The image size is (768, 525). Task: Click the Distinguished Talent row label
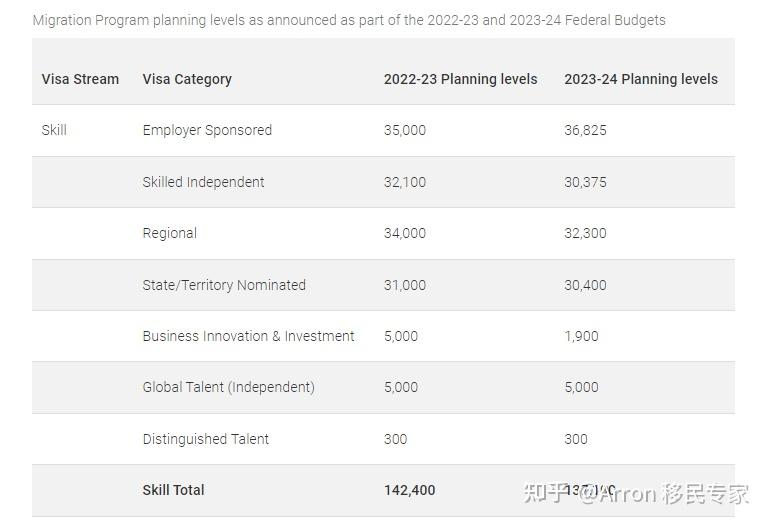coord(205,439)
